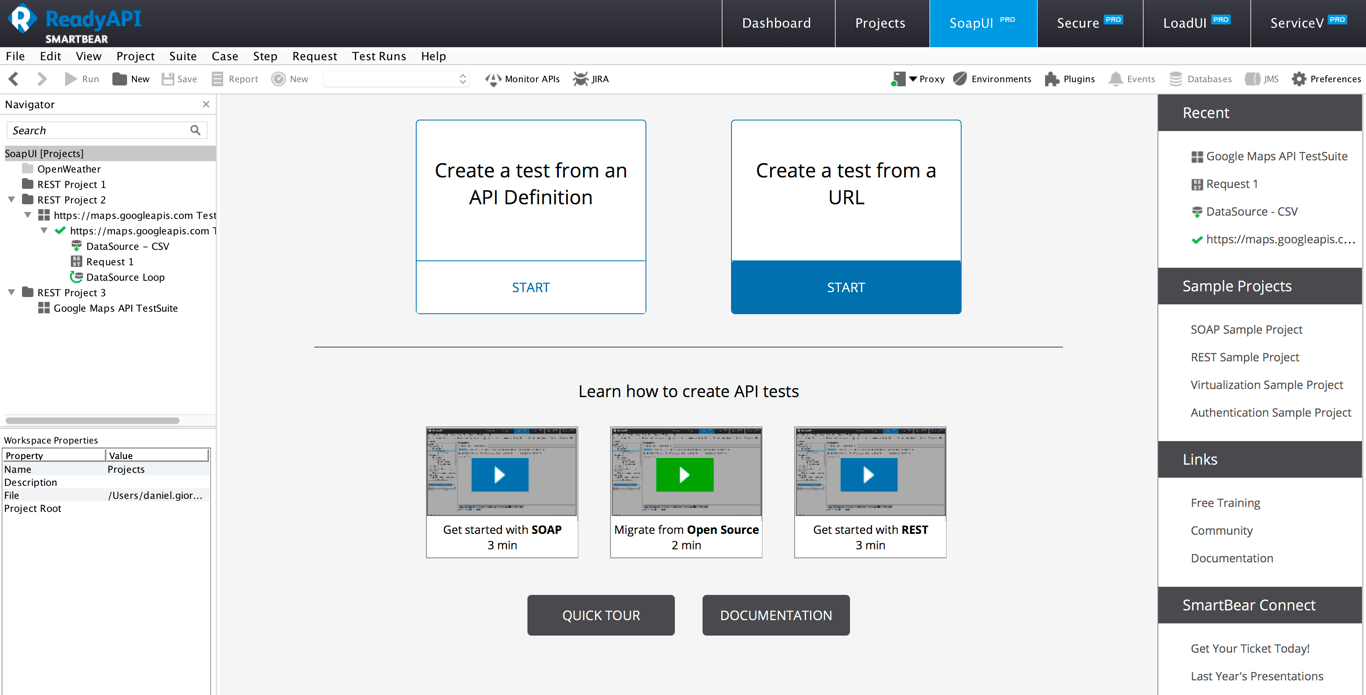
Task: Open the Project menu
Action: pyautogui.click(x=135, y=56)
